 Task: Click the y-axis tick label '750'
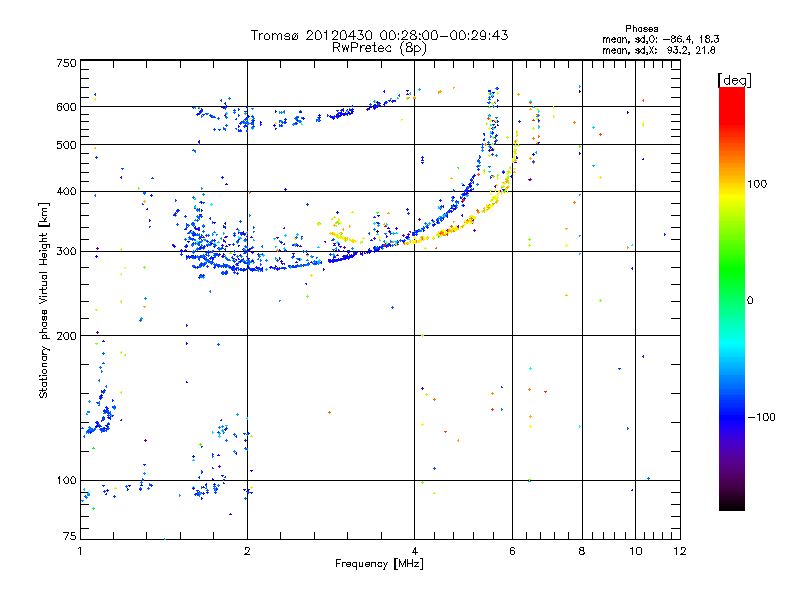pyautogui.click(x=67, y=63)
